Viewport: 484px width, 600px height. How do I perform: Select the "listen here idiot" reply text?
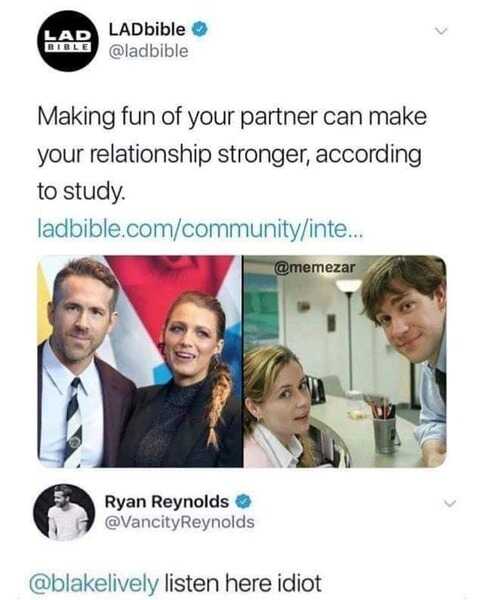click(x=243, y=582)
